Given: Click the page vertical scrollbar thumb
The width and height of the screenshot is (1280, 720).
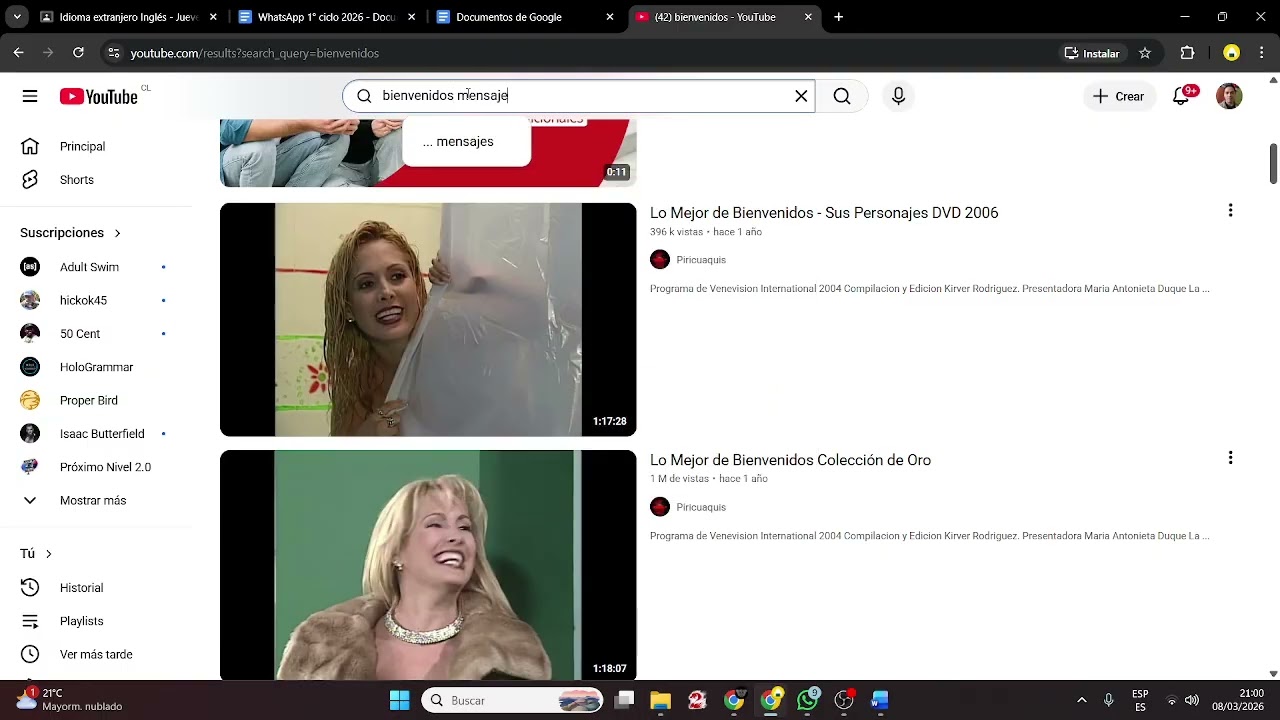Looking at the screenshot, I should click(1273, 163).
